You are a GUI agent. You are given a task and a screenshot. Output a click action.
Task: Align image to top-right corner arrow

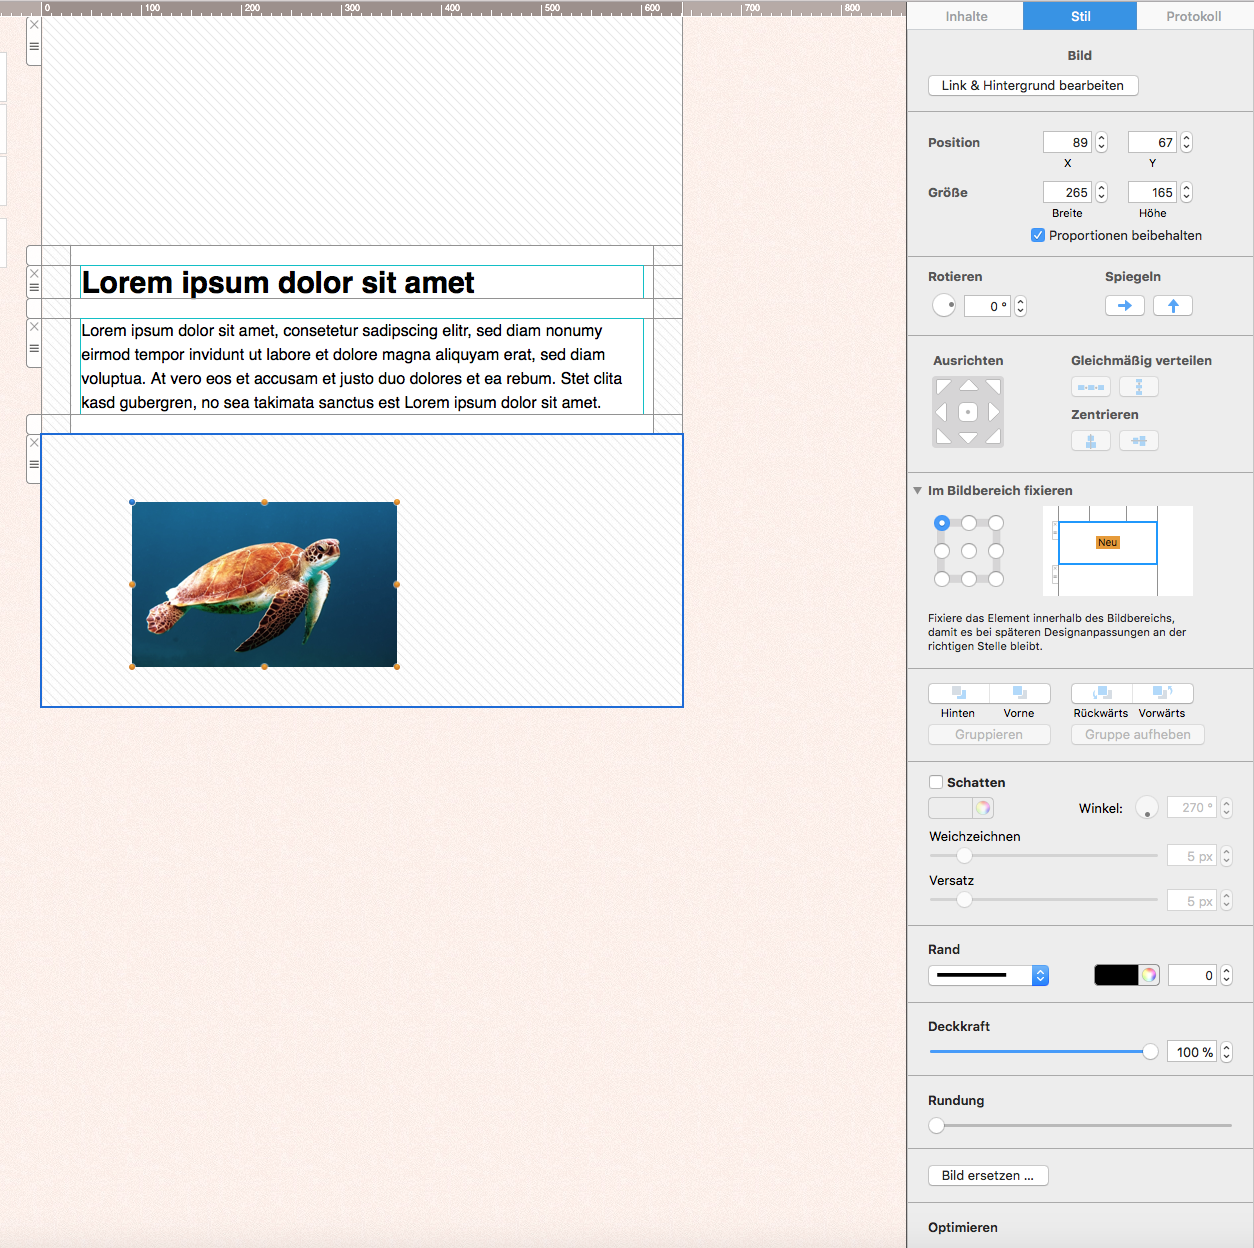993,387
